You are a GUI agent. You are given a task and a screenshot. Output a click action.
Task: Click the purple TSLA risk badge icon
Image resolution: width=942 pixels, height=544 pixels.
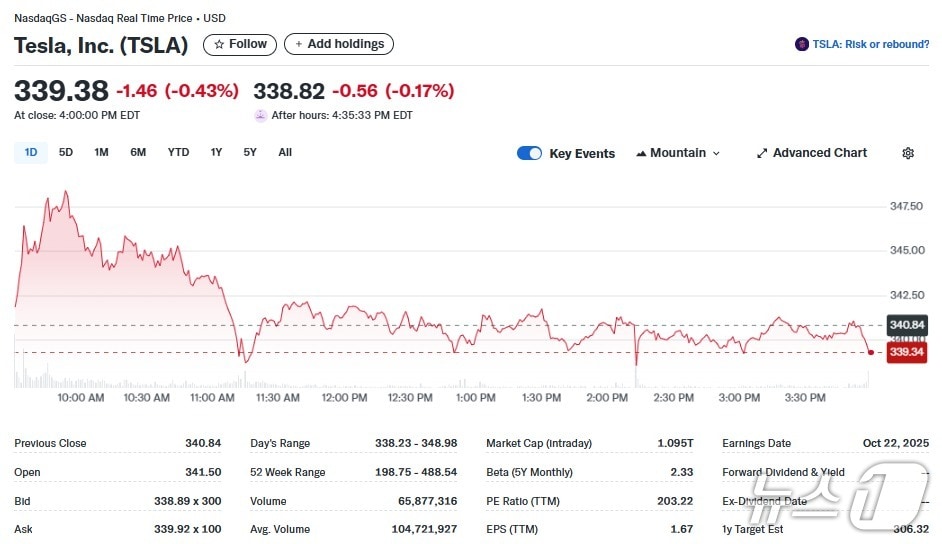click(x=801, y=44)
